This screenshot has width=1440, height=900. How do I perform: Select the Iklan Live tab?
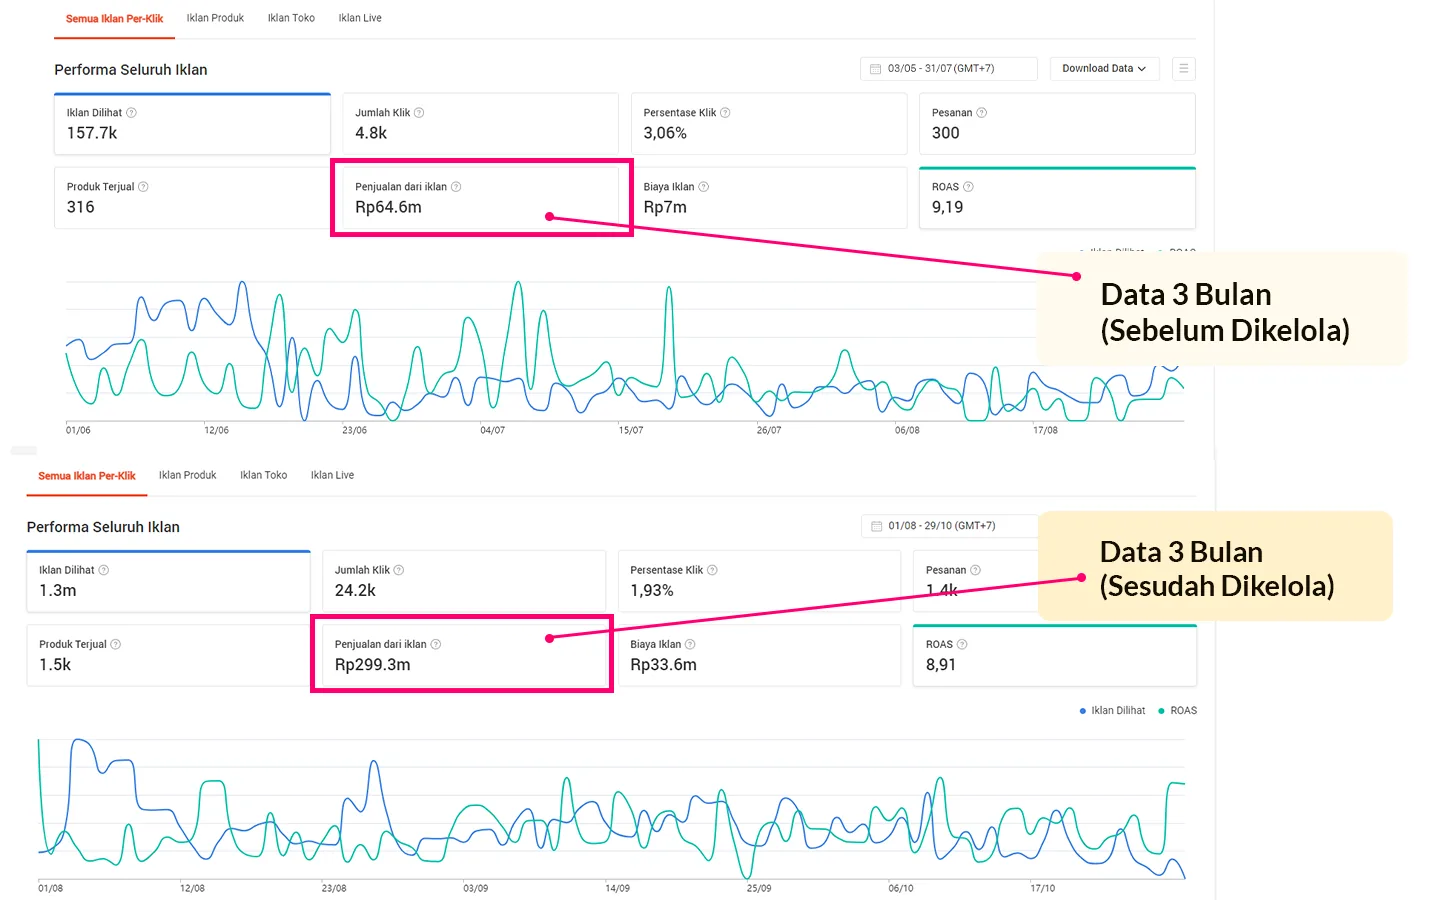(x=359, y=17)
